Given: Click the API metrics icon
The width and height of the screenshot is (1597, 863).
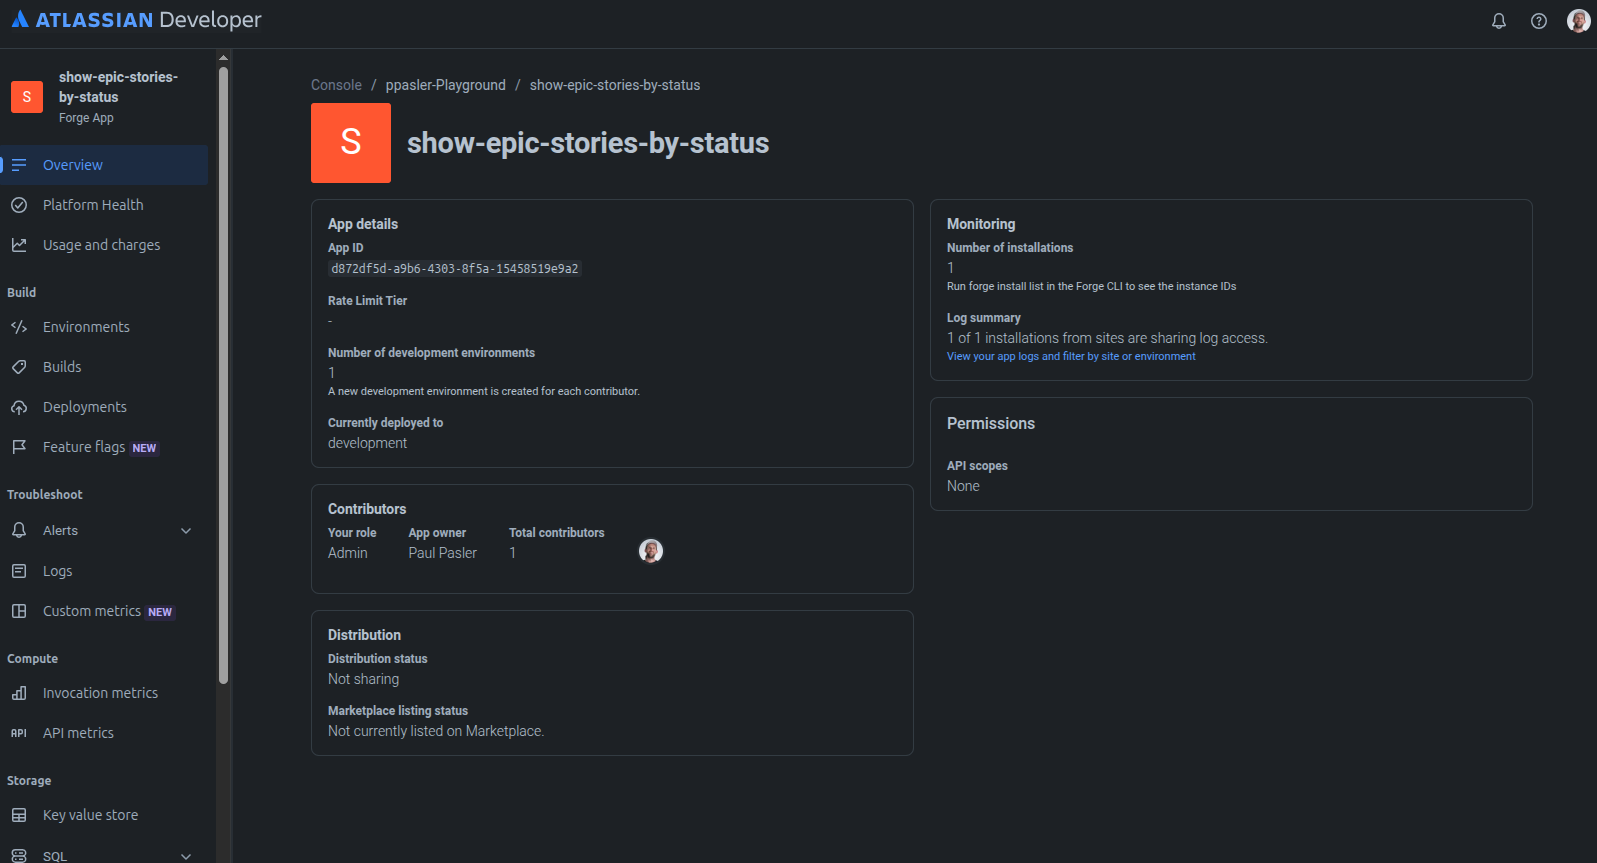Looking at the screenshot, I should pyautogui.click(x=19, y=733).
